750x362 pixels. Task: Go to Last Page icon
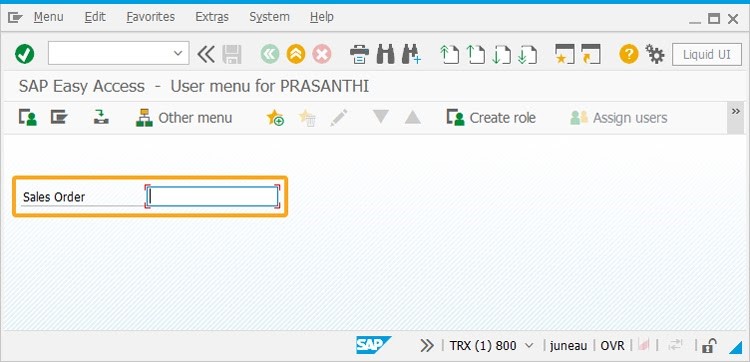(x=528, y=54)
